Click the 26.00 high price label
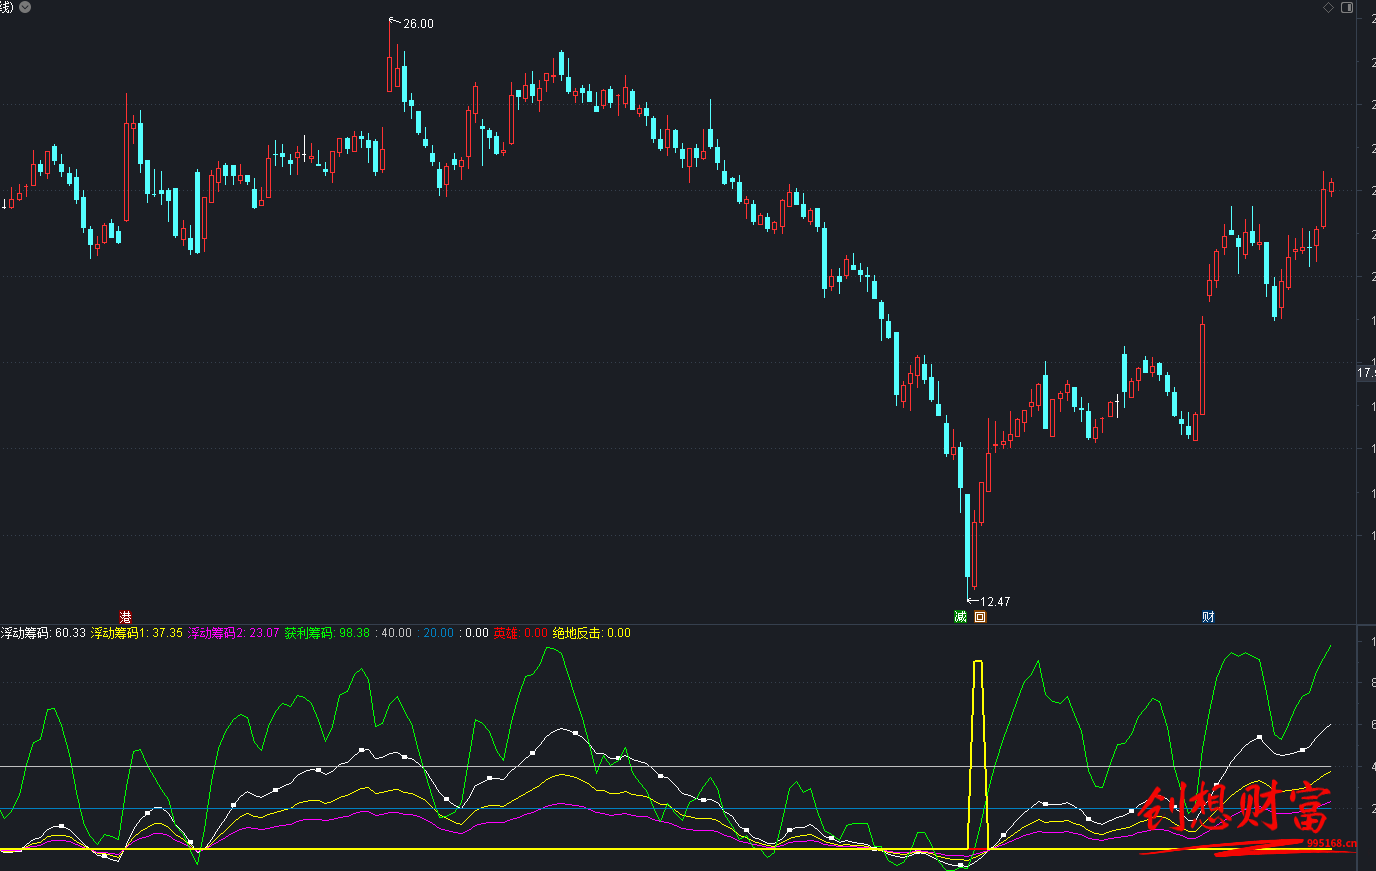 [x=418, y=24]
